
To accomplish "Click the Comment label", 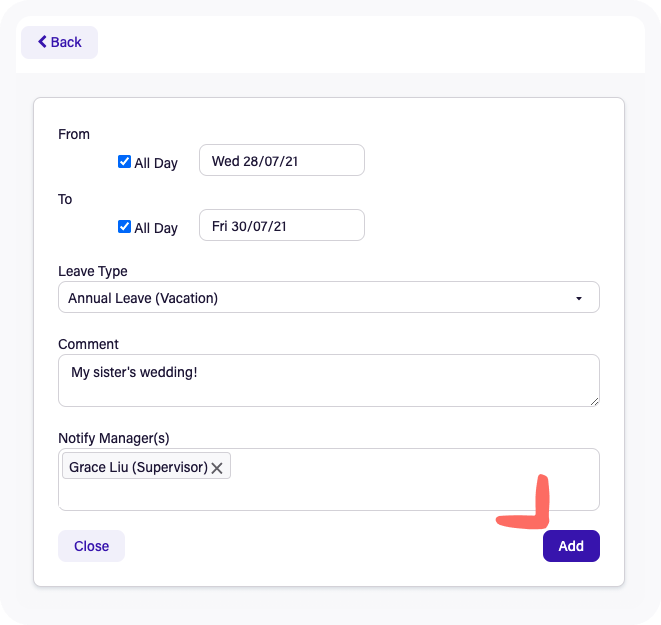I will coord(88,344).
